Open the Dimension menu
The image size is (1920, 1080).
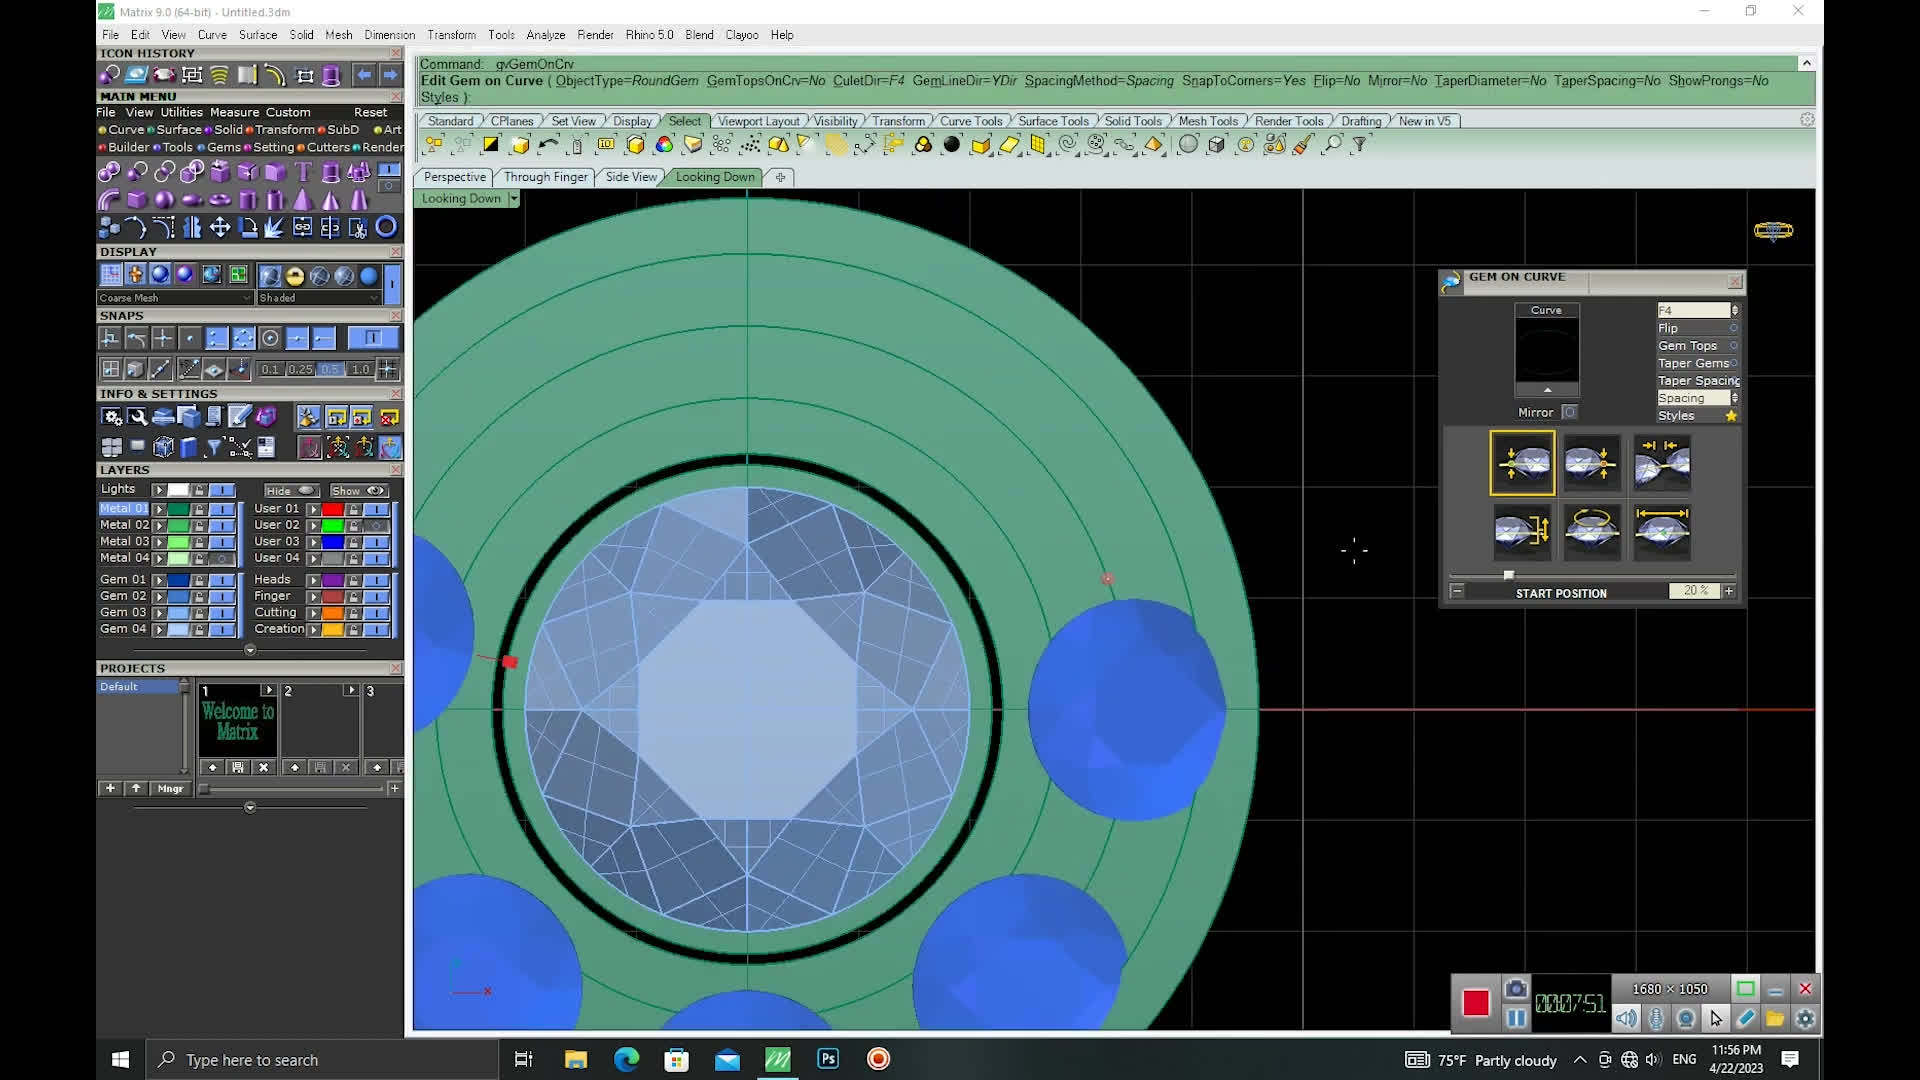pos(389,35)
